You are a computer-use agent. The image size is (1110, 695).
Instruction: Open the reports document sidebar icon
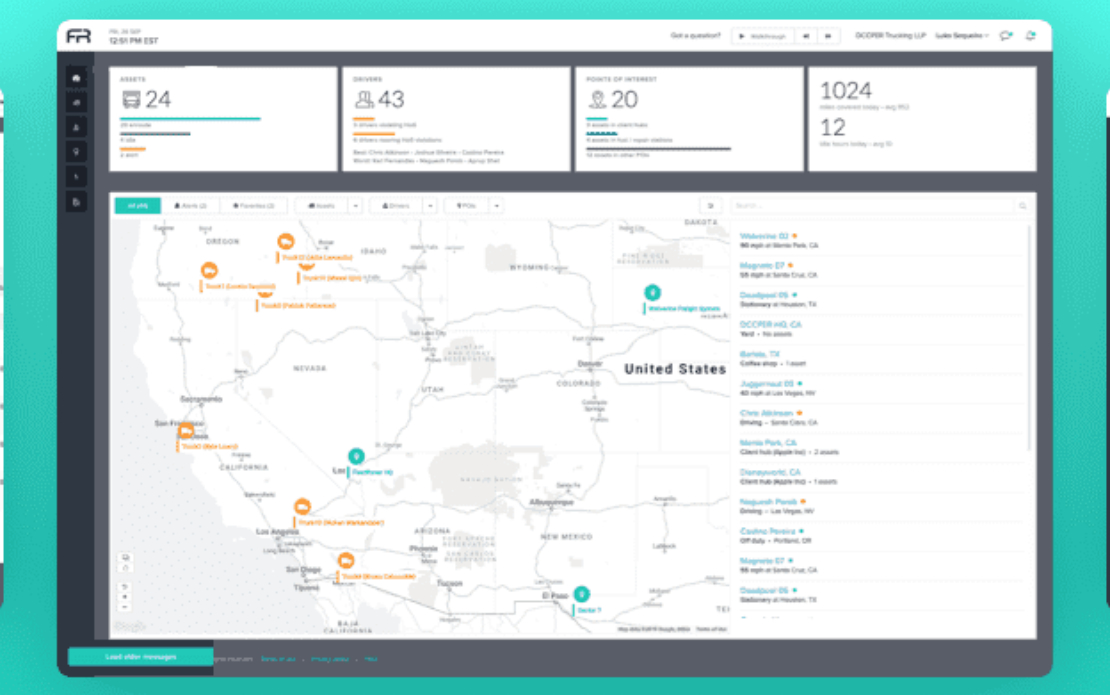click(x=76, y=202)
